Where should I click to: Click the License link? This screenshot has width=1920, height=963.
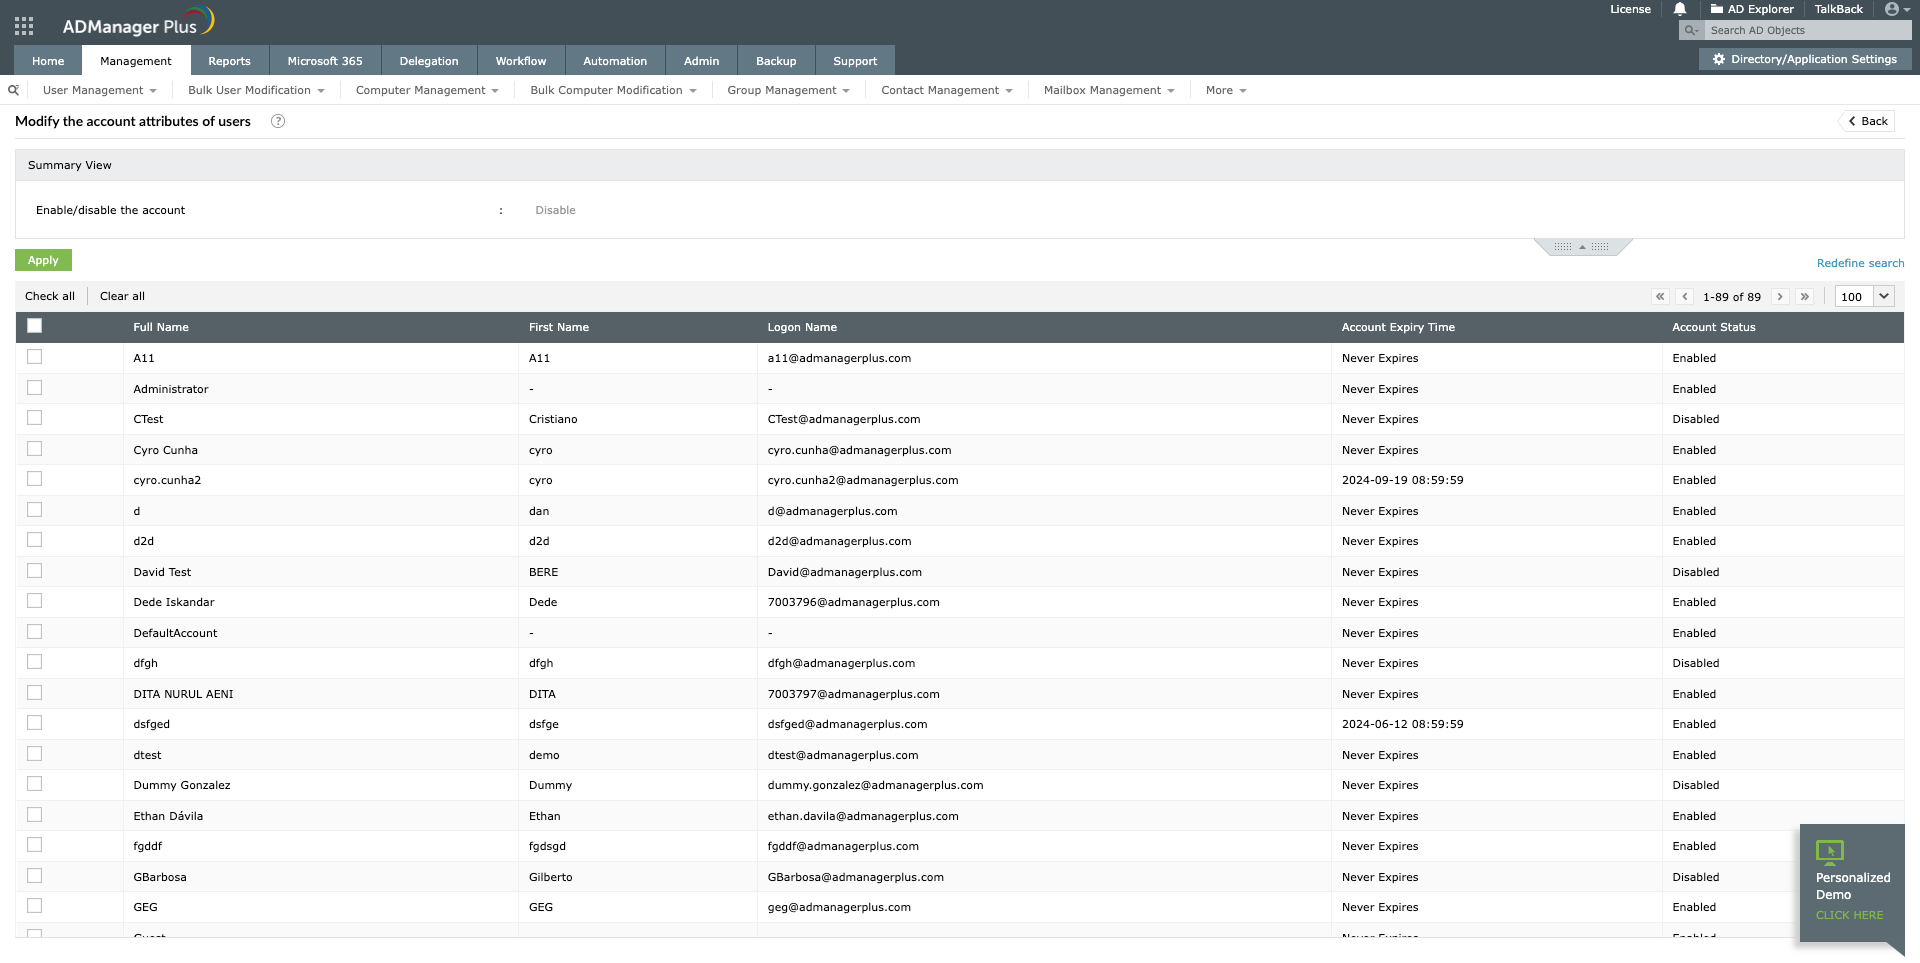click(1630, 9)
